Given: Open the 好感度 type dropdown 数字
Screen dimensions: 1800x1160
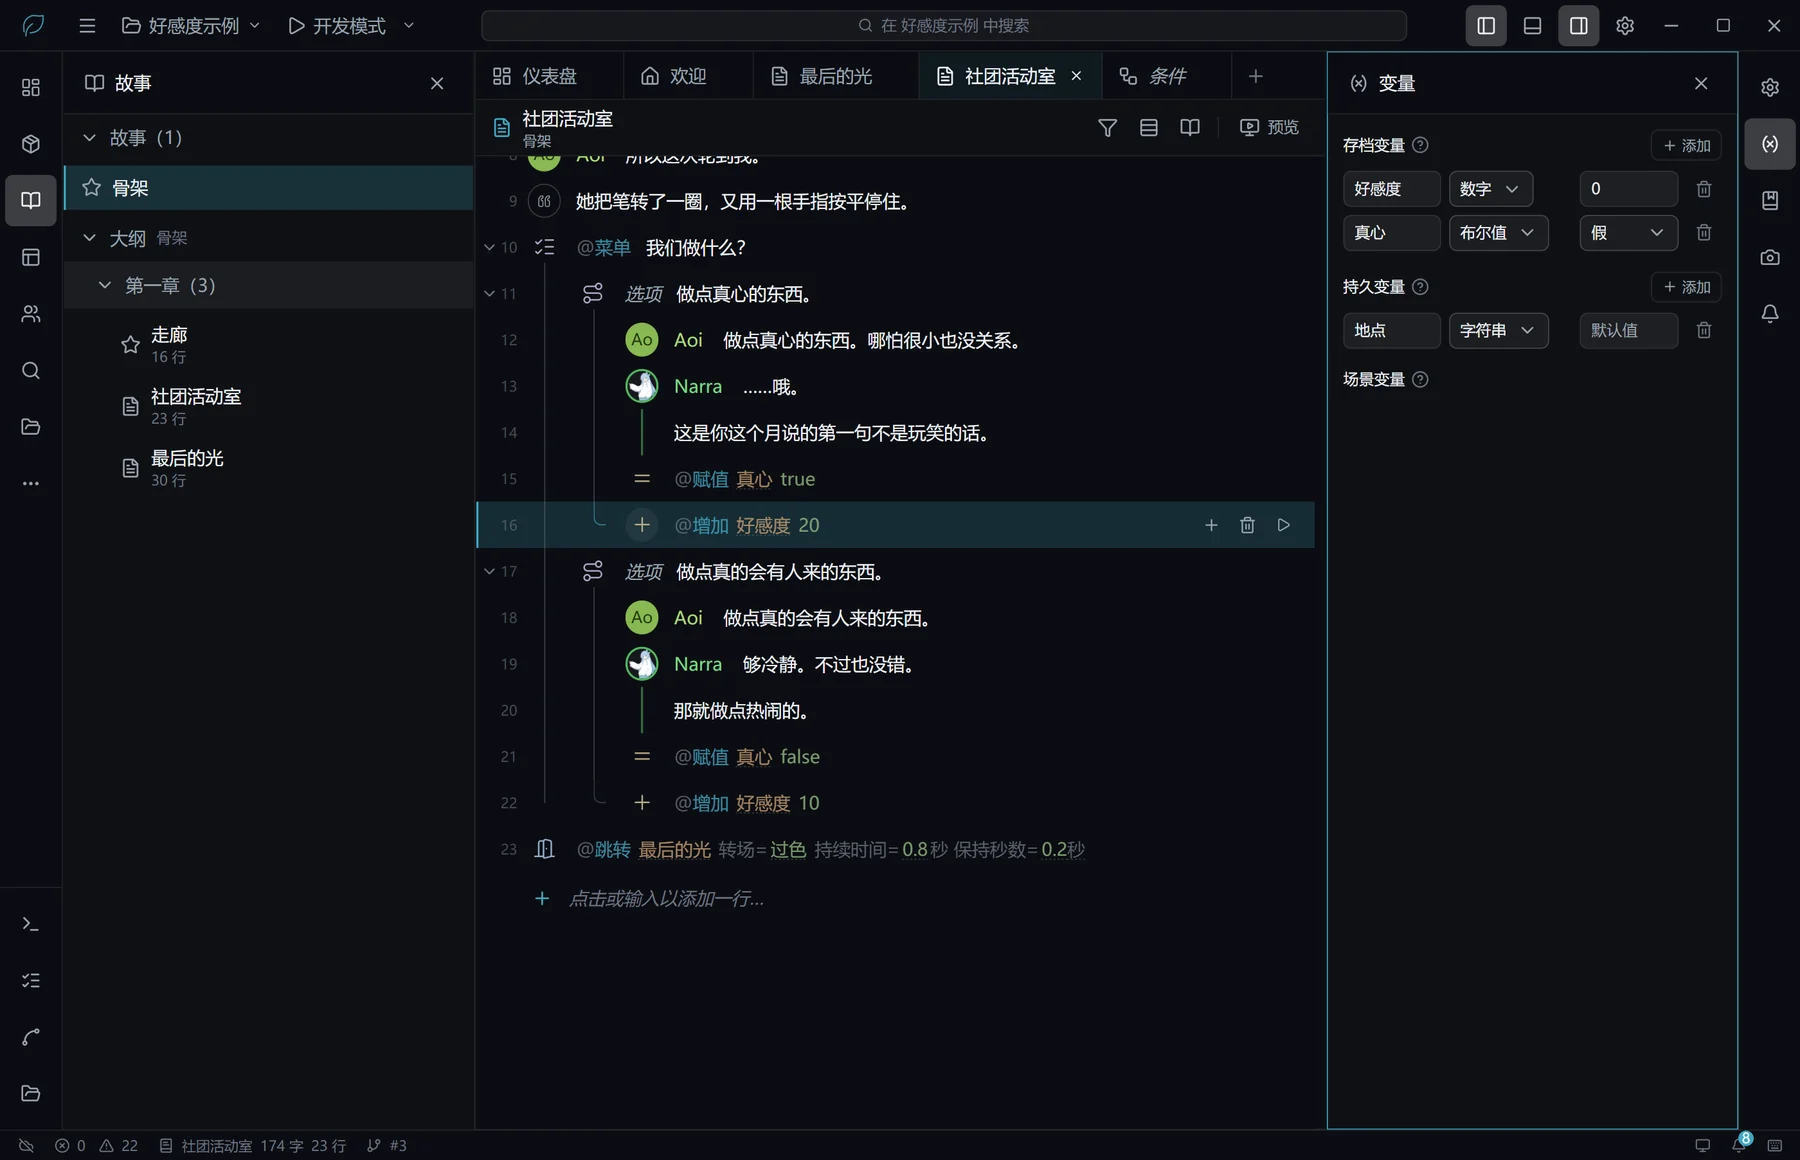Looking at the screenshot, I should [x=1490, y=189].
